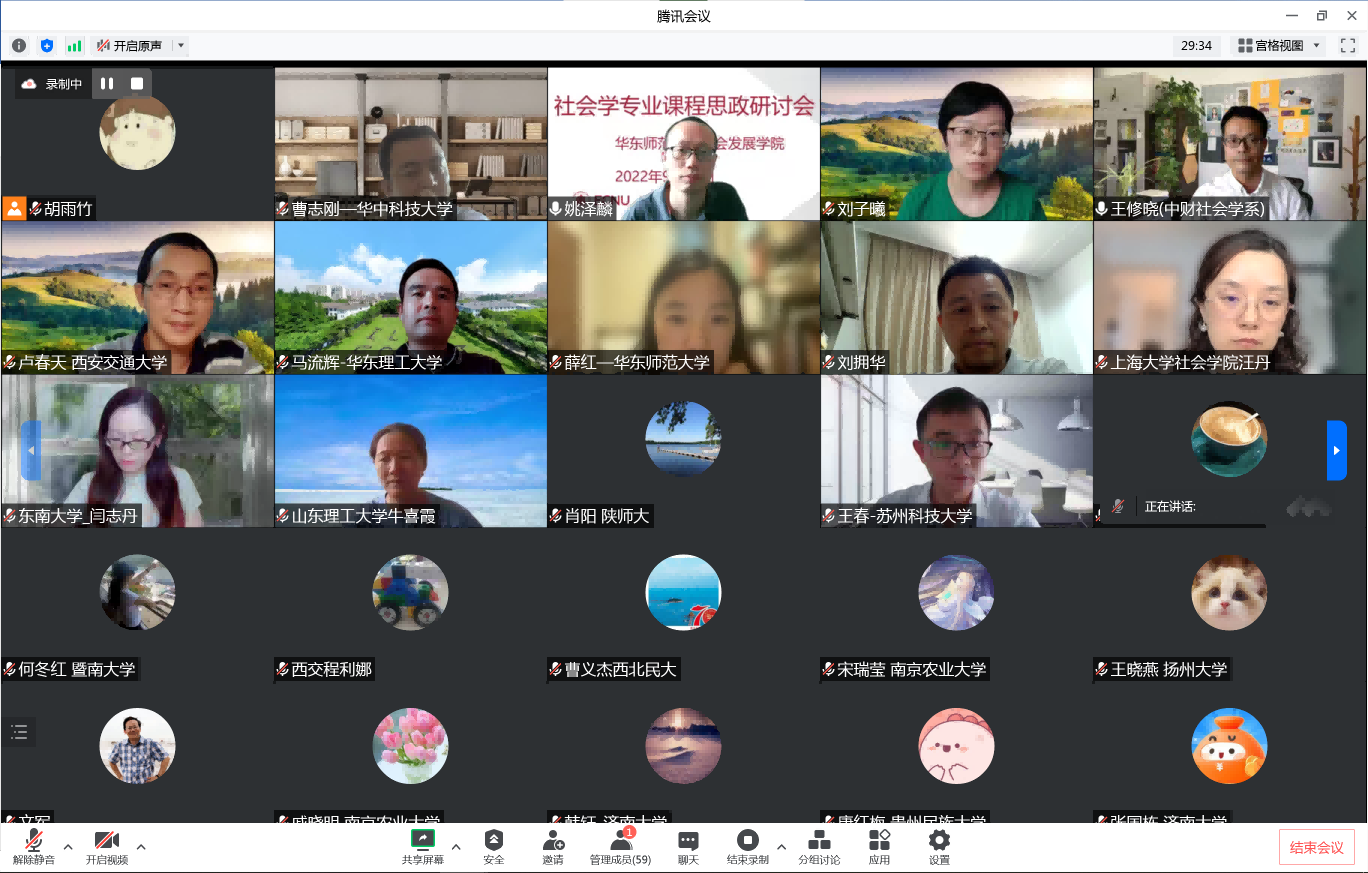Click the meeting info icon

click(19, 45)
